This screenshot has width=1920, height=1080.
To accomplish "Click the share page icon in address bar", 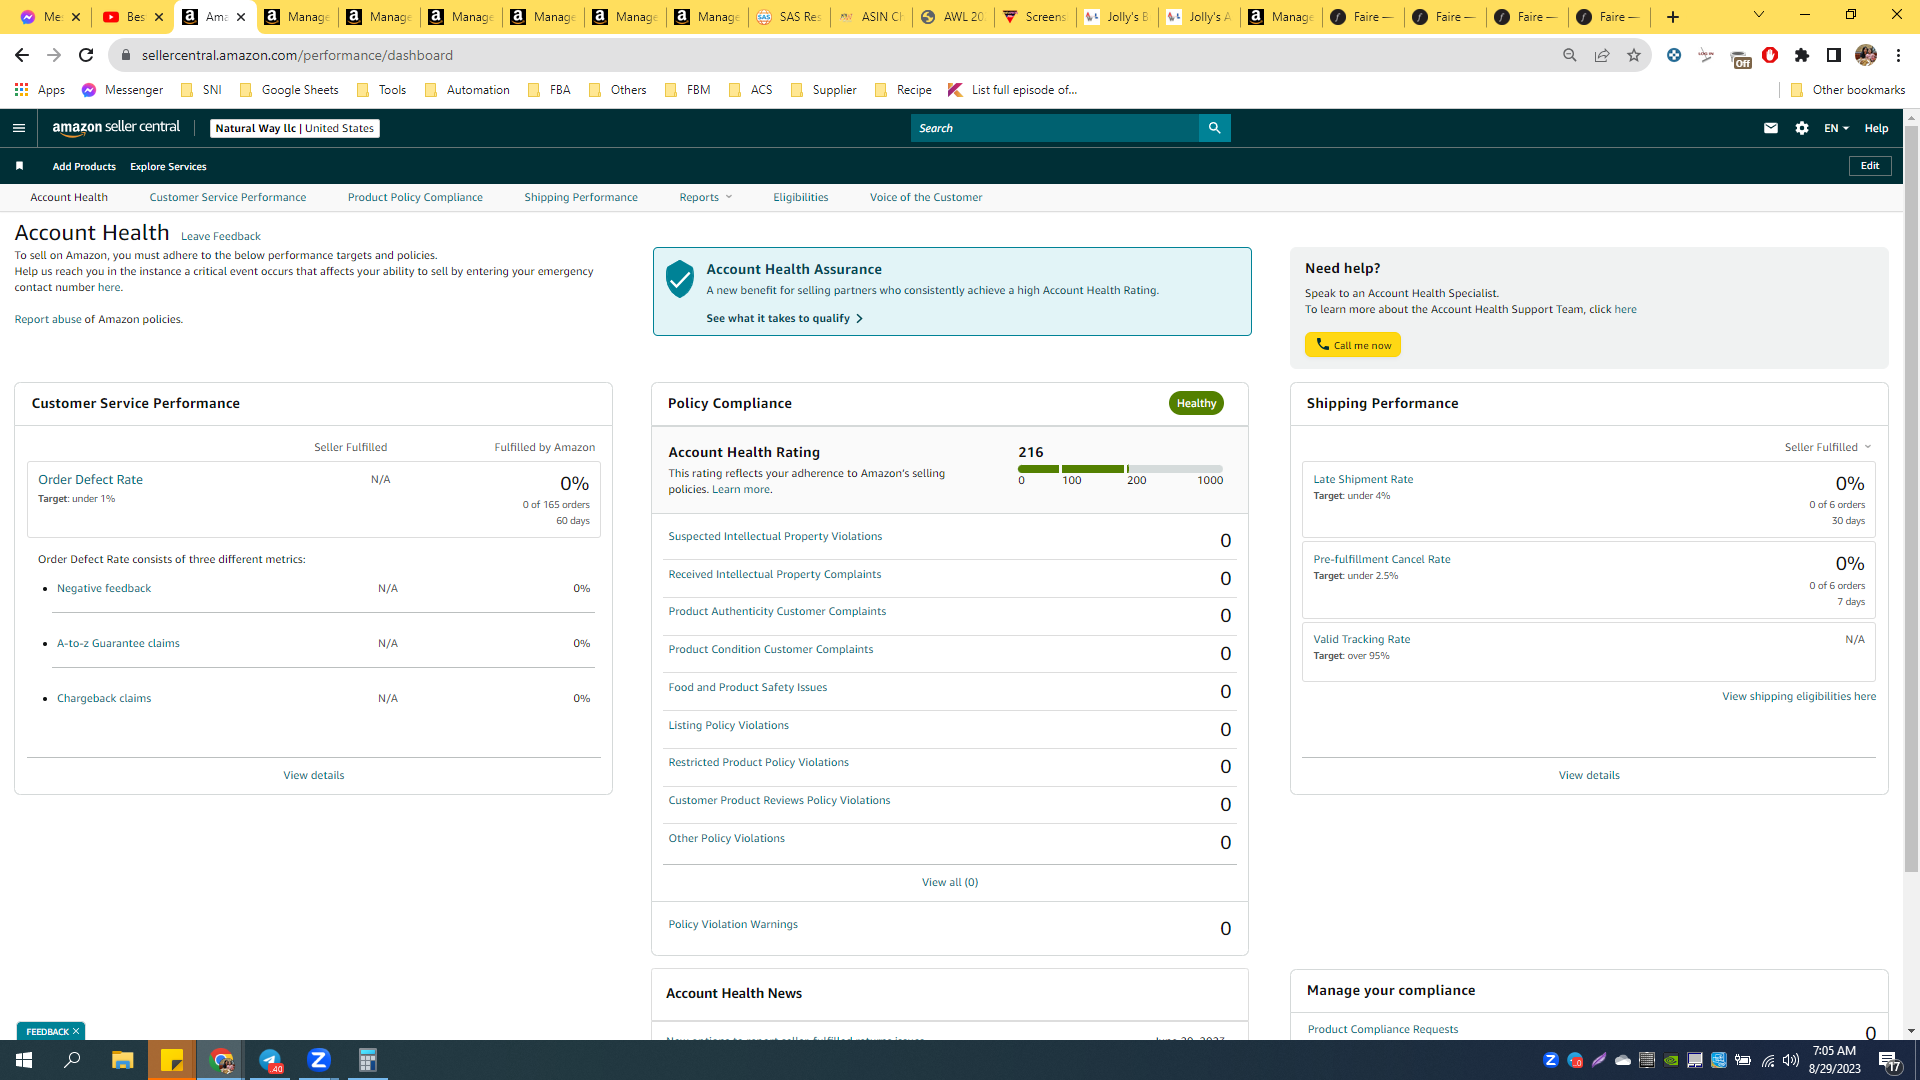I will 1602,55.
